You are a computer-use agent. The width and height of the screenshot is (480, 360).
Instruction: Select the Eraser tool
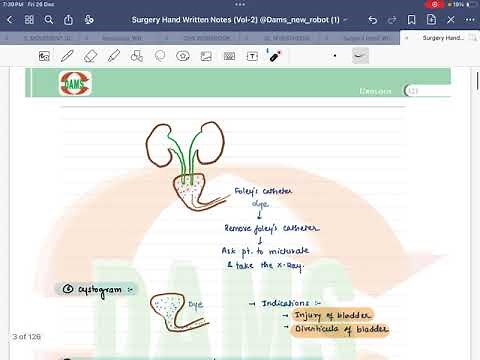pos(90,56)
